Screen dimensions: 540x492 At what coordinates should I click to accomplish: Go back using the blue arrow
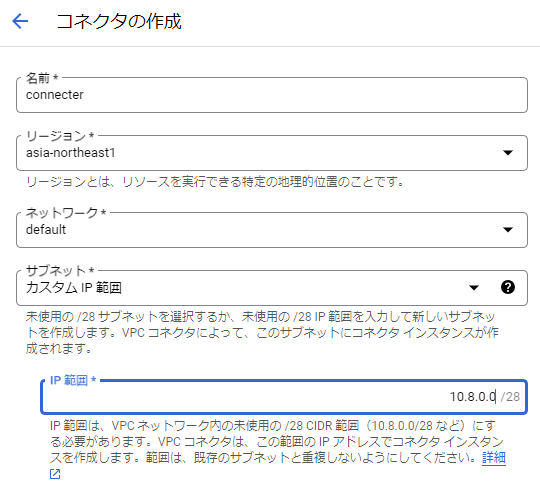pyautogui.click(x=20, y=21)
